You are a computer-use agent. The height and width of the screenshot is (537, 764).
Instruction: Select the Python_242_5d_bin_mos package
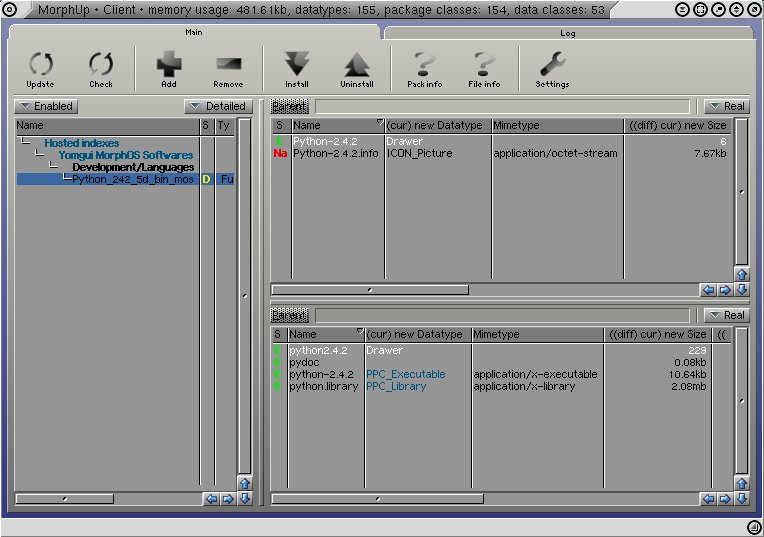tap(126, 179)
